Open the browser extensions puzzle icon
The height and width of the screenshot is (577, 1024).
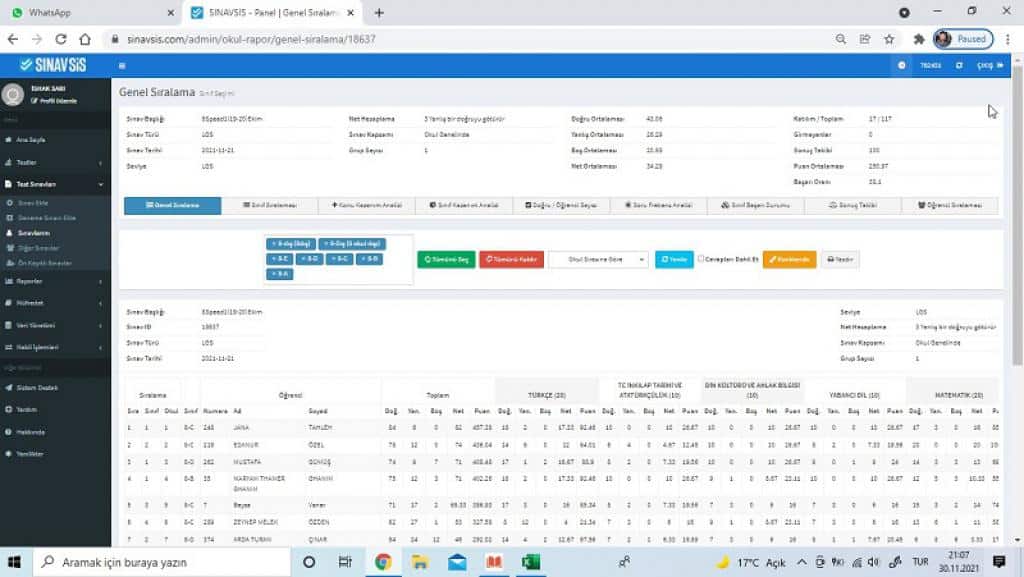[x=918, y=39]
